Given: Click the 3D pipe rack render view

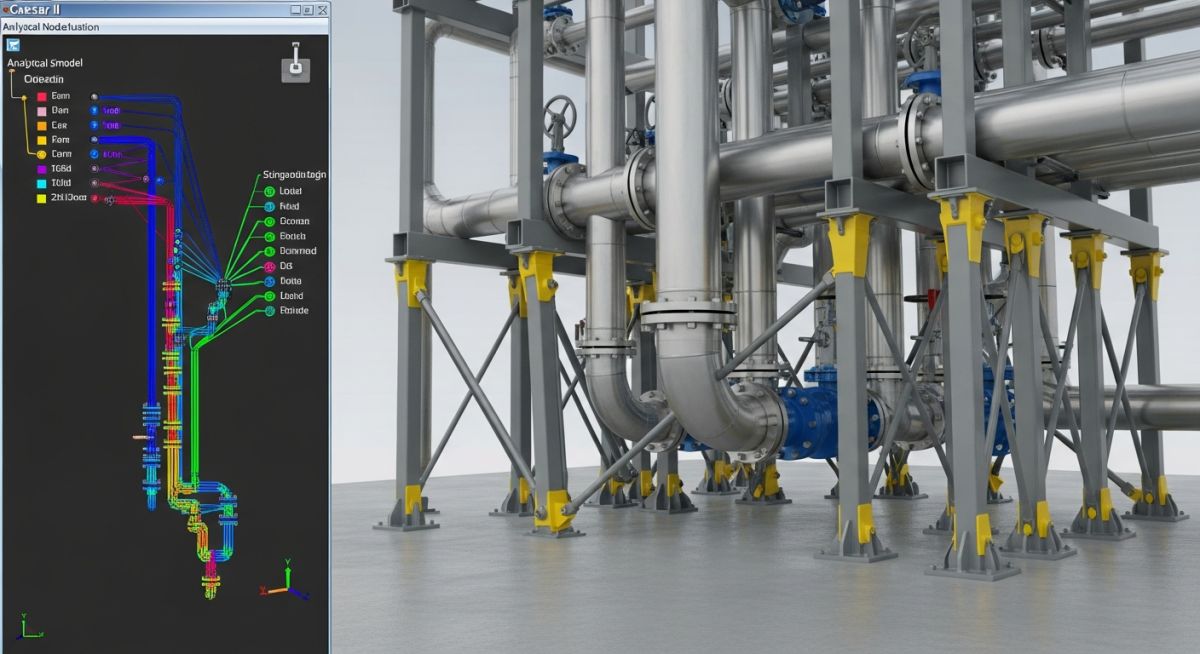Looking at the screenshot, I should (765, 327).
